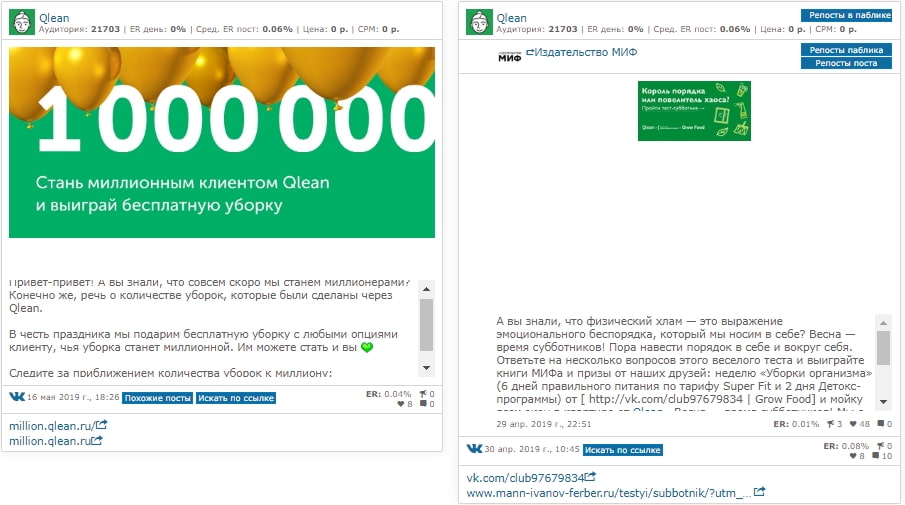The height and width of the screenshot is (505, 905).
Task: Open the www.mann-ivanov-ferber.ru subbotnik link
Action: (x=608, y=493)
